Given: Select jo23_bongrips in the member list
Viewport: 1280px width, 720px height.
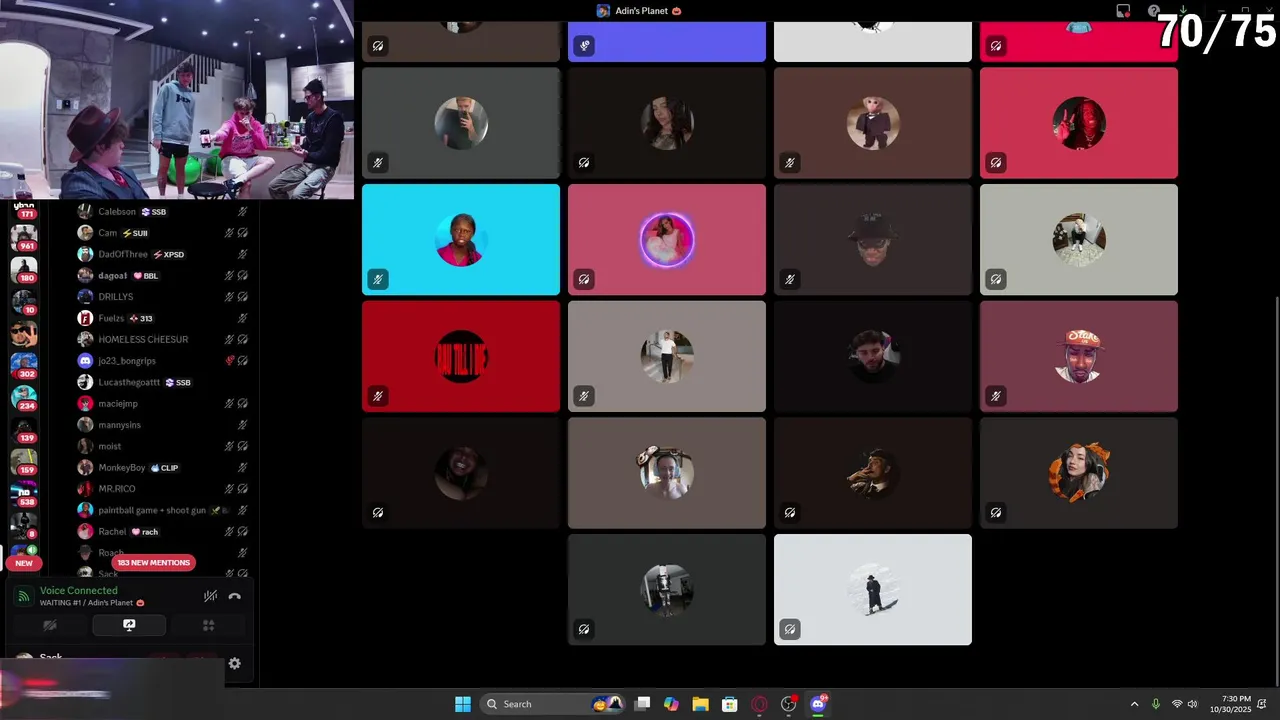Looking at the screenshot, I should coord(163,360).
